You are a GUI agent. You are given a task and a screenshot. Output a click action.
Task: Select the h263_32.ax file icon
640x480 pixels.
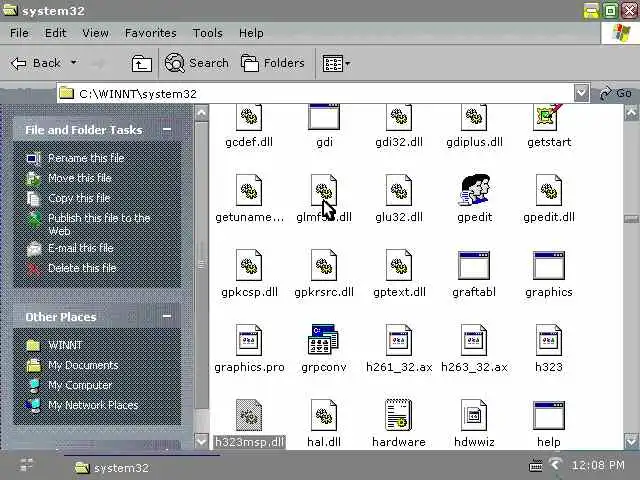click(474, 340)
